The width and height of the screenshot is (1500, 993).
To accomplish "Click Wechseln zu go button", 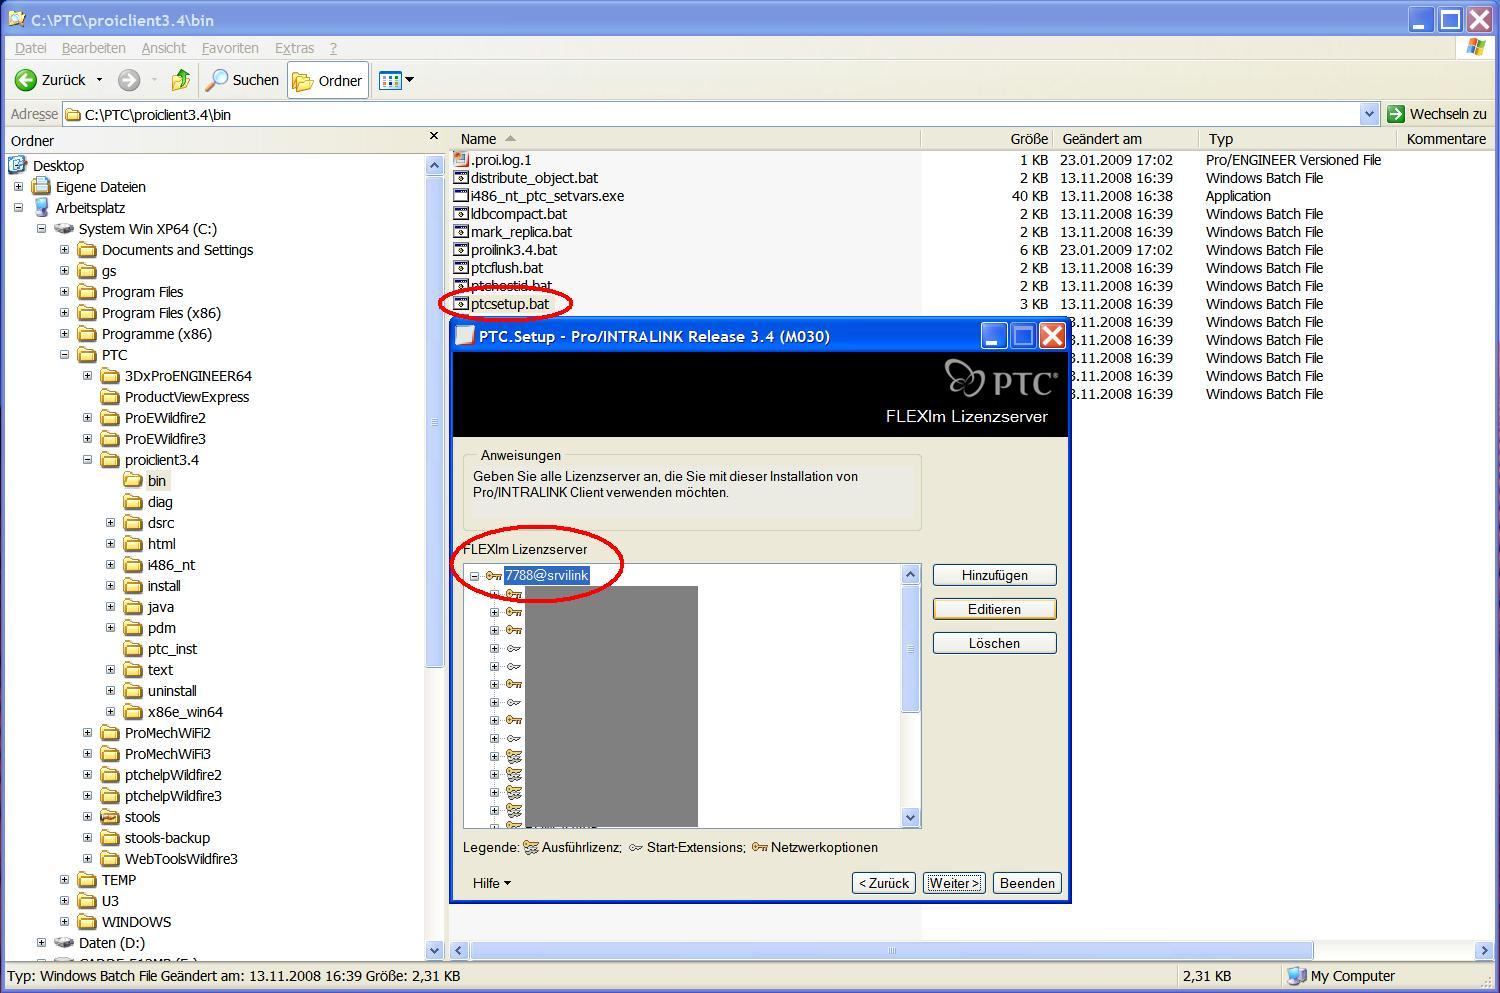I will coord(1437,114).
